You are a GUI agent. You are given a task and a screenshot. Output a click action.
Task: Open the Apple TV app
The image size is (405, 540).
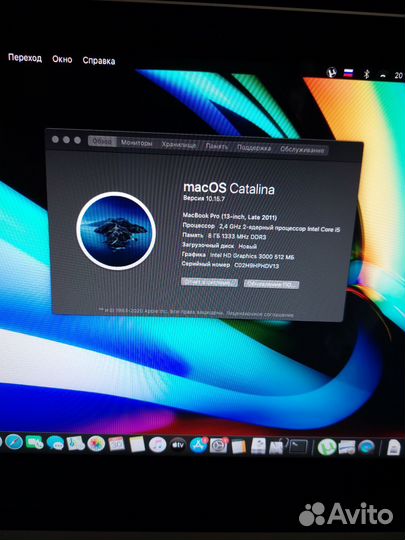[178, 445]
